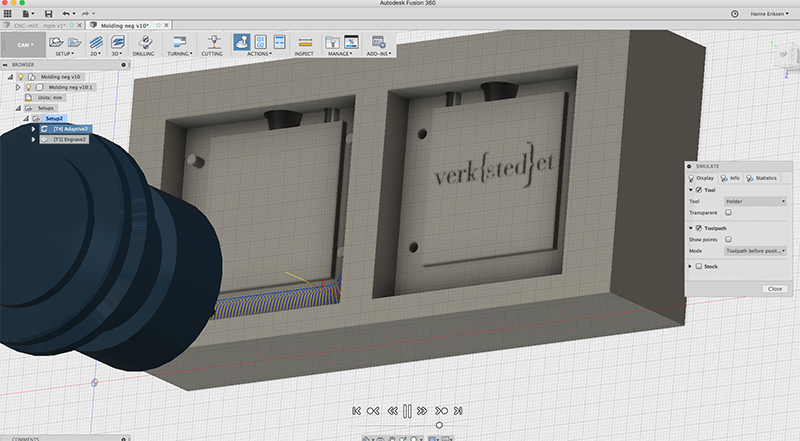Pause the simulation playback

pos(407,411)
